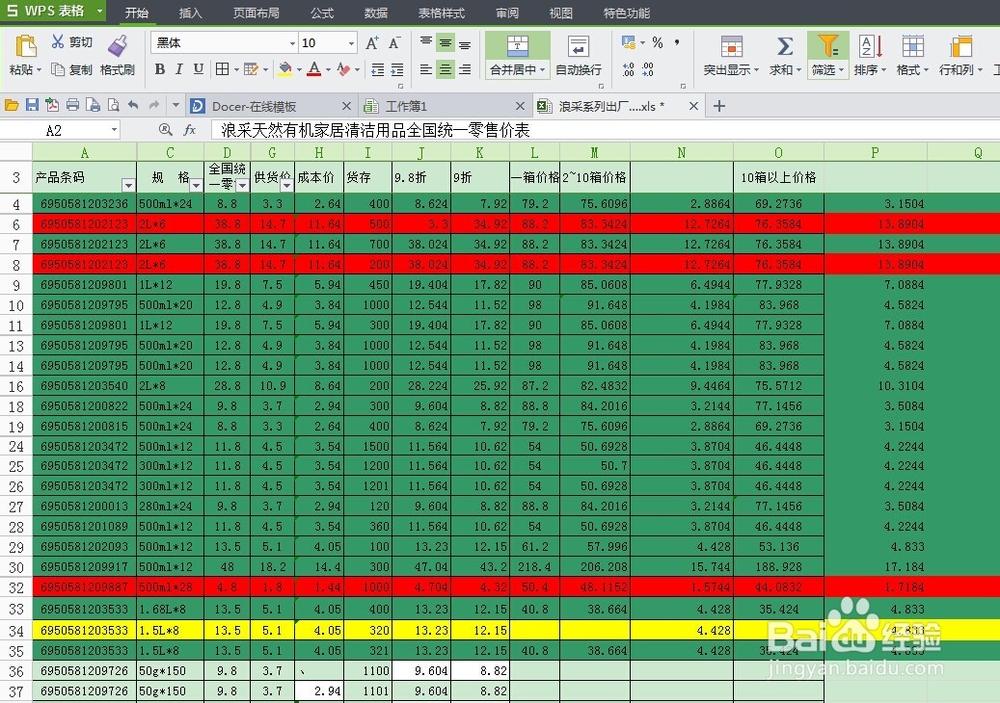The height and width of the screenshot is (703, 1000).
Task: Align cell text to the left
Action: coord(426,69)
